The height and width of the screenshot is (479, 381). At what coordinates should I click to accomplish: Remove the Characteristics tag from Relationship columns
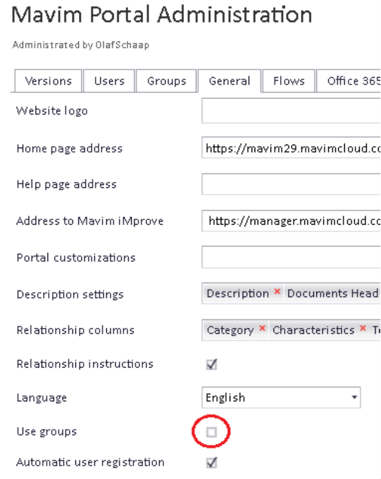(x=363, y=328)
